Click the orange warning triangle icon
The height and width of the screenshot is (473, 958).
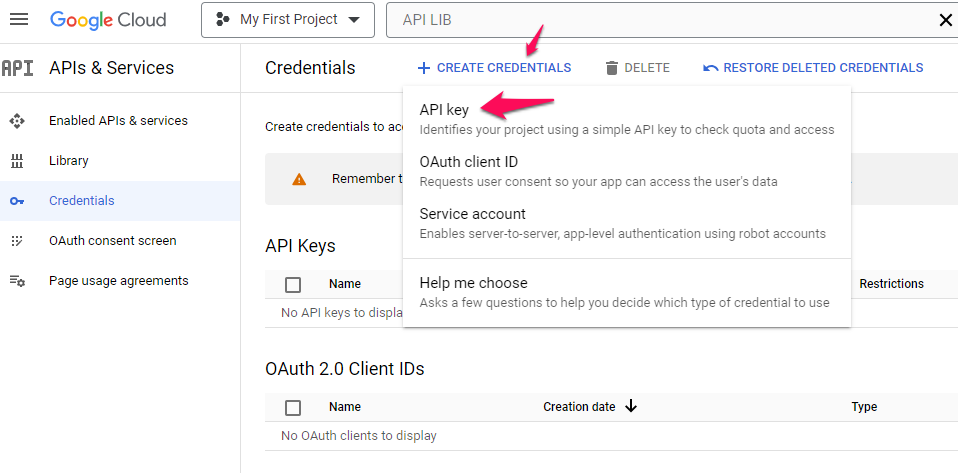point(299,180)
